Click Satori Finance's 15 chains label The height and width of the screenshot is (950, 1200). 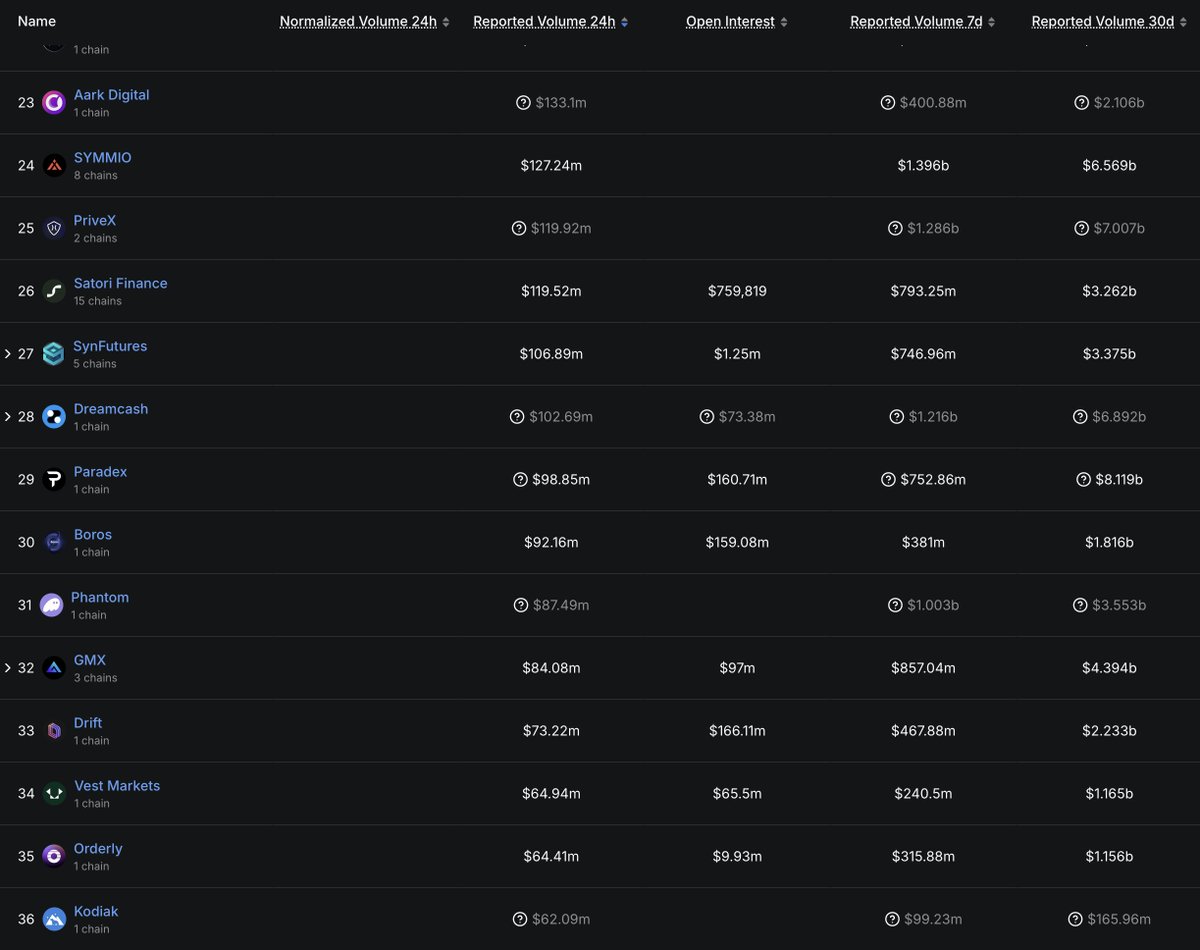pos(98,301)
